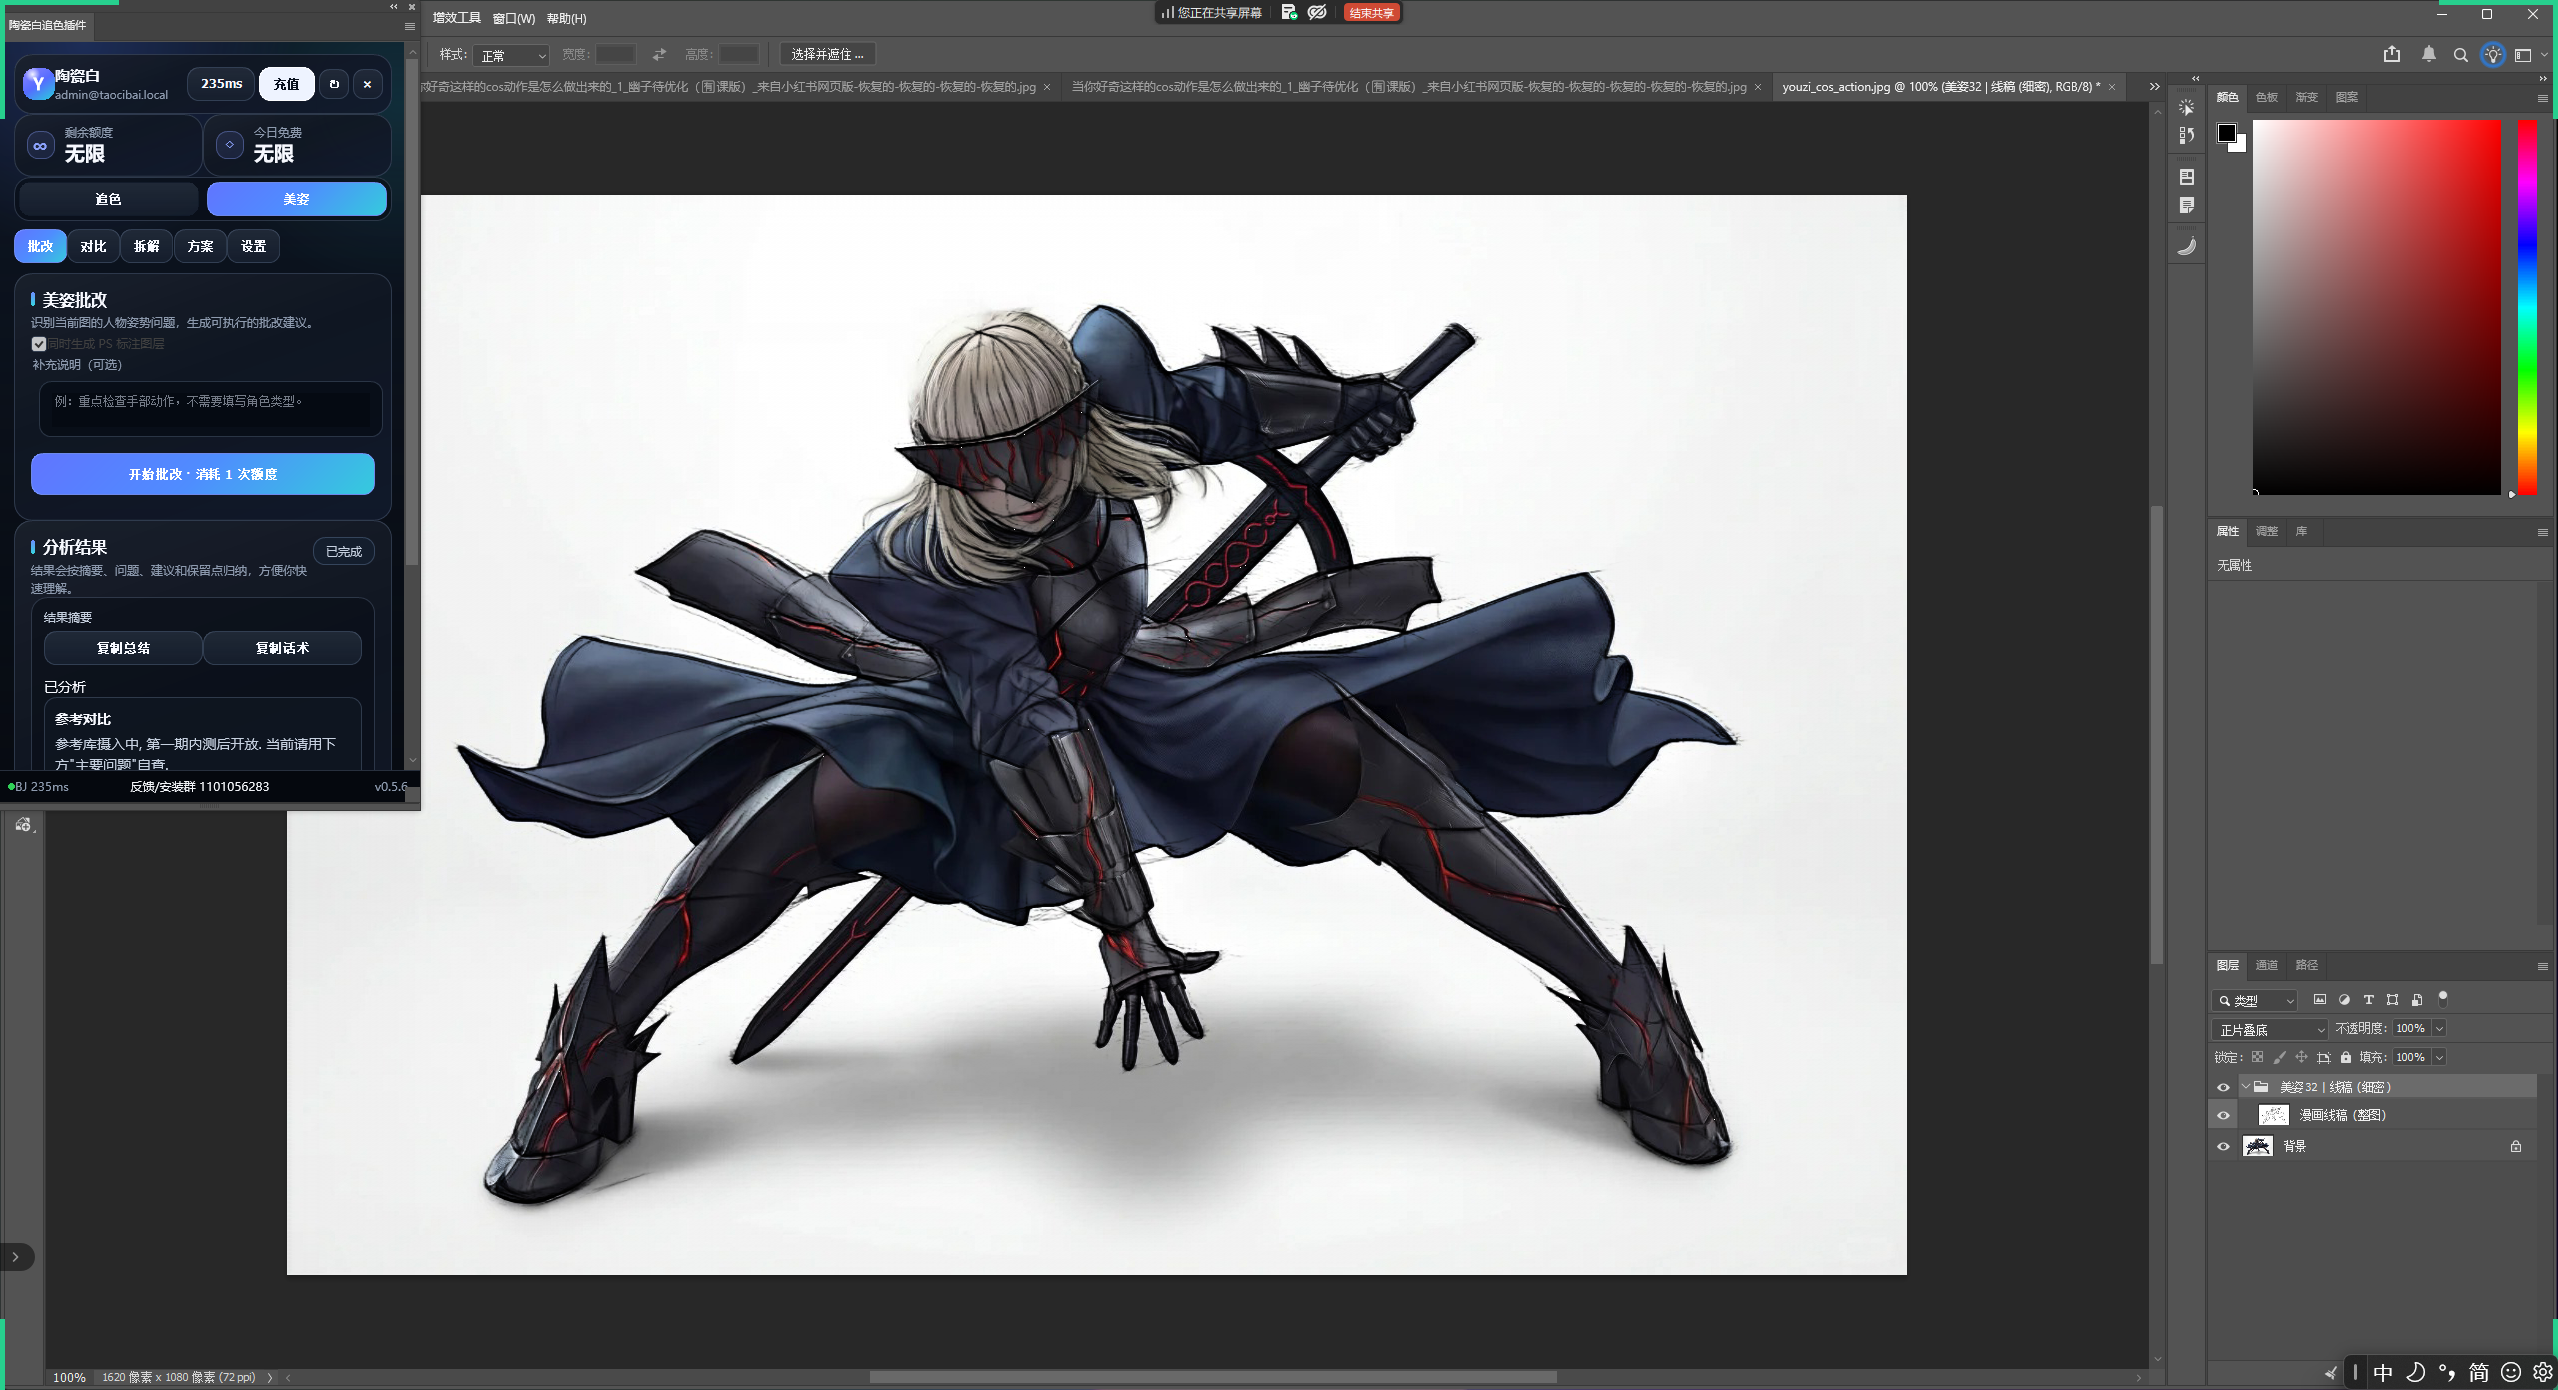Open the notifications bell icon
The width and height of the screenshot is (2558, 1390).
point(2429,54)
